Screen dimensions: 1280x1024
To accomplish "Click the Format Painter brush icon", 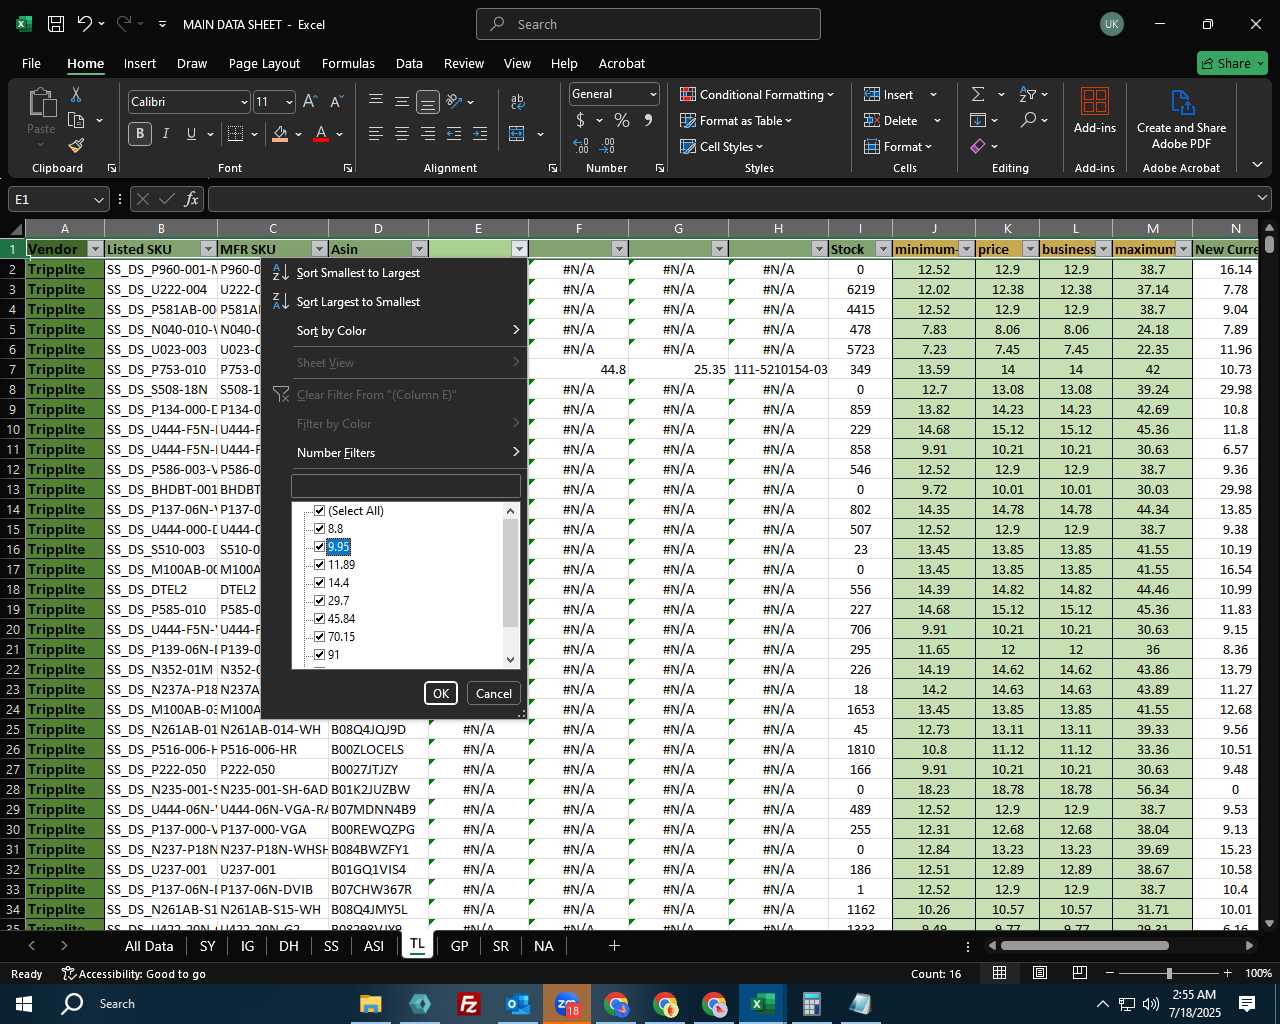I will 76,145.
